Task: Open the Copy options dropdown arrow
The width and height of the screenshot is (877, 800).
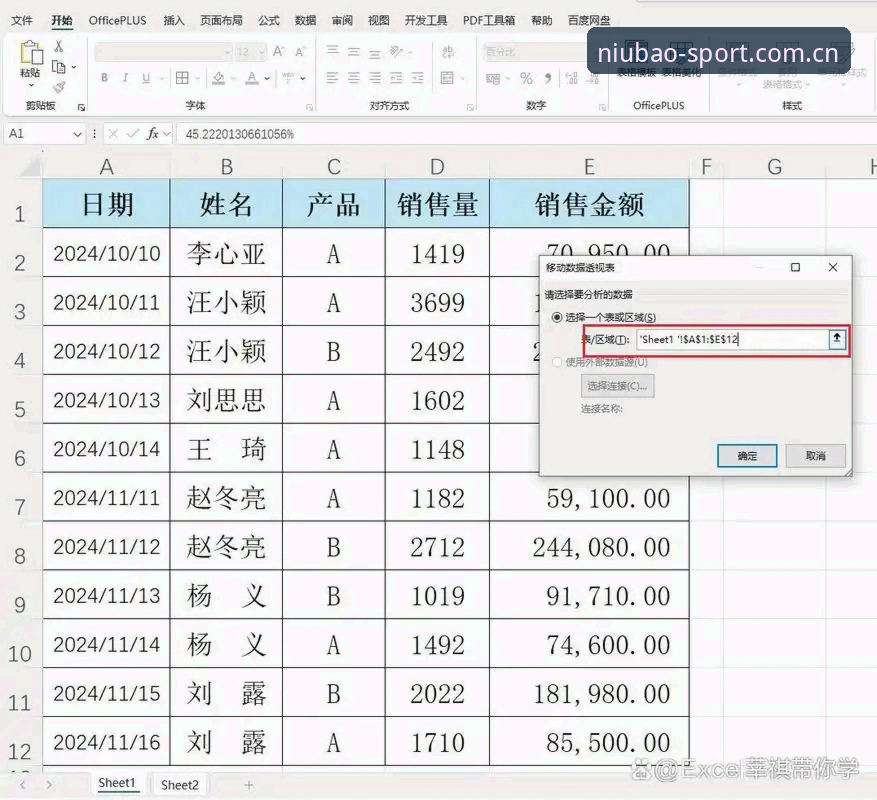Action: (x=73, y=68)
